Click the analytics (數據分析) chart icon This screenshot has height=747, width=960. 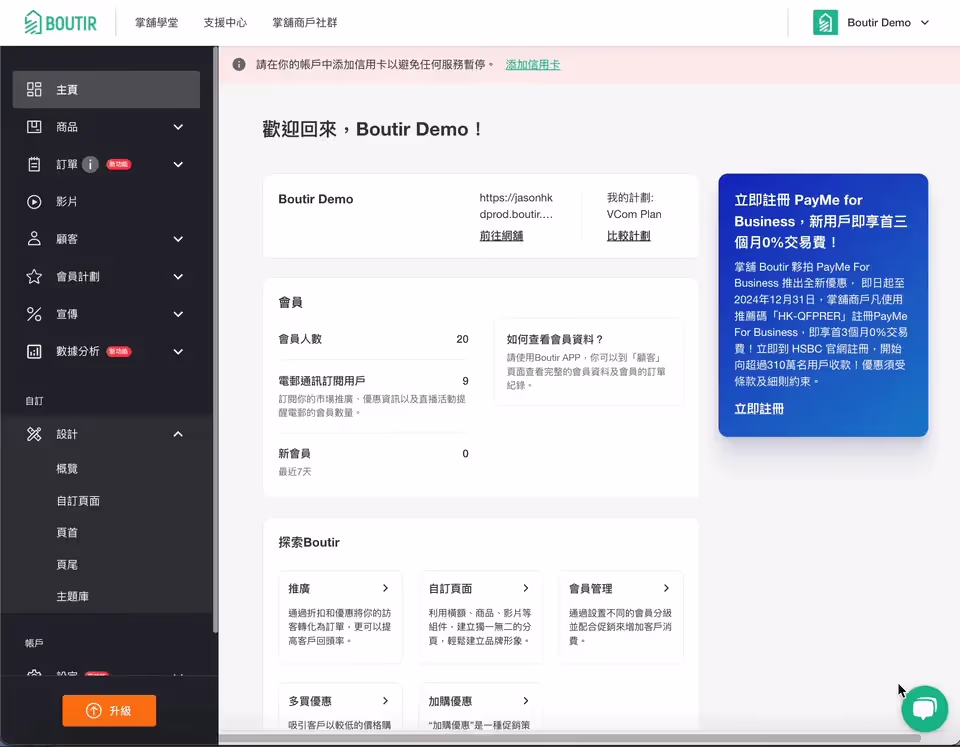tap(34, 351)
